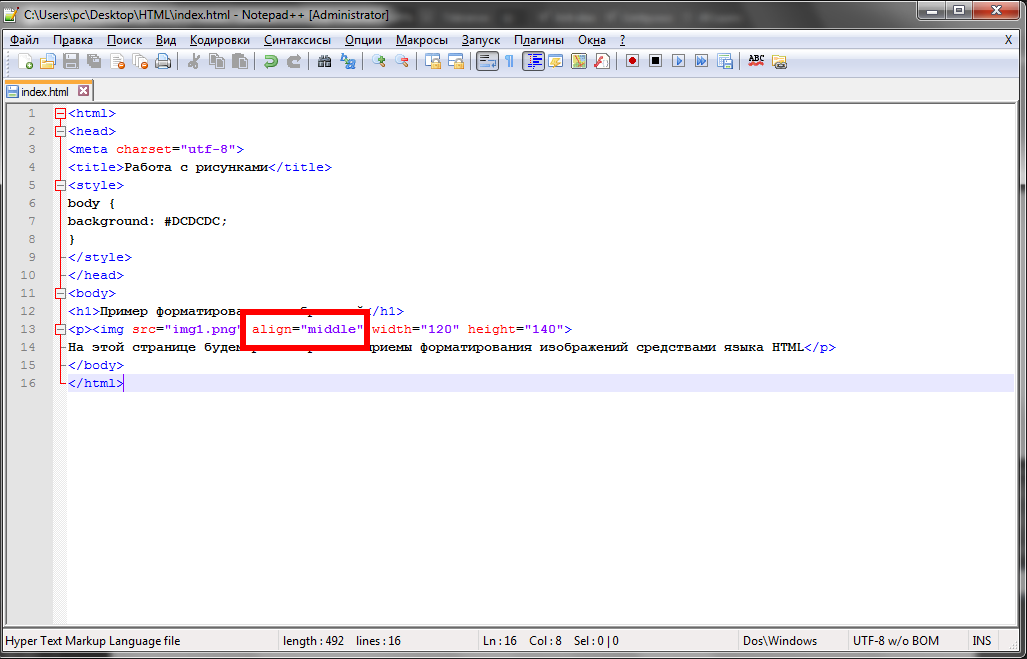The height and width of the screenshot is (659, 1027).
Task: Create a new file using toolbar icon
Action: 26,62
